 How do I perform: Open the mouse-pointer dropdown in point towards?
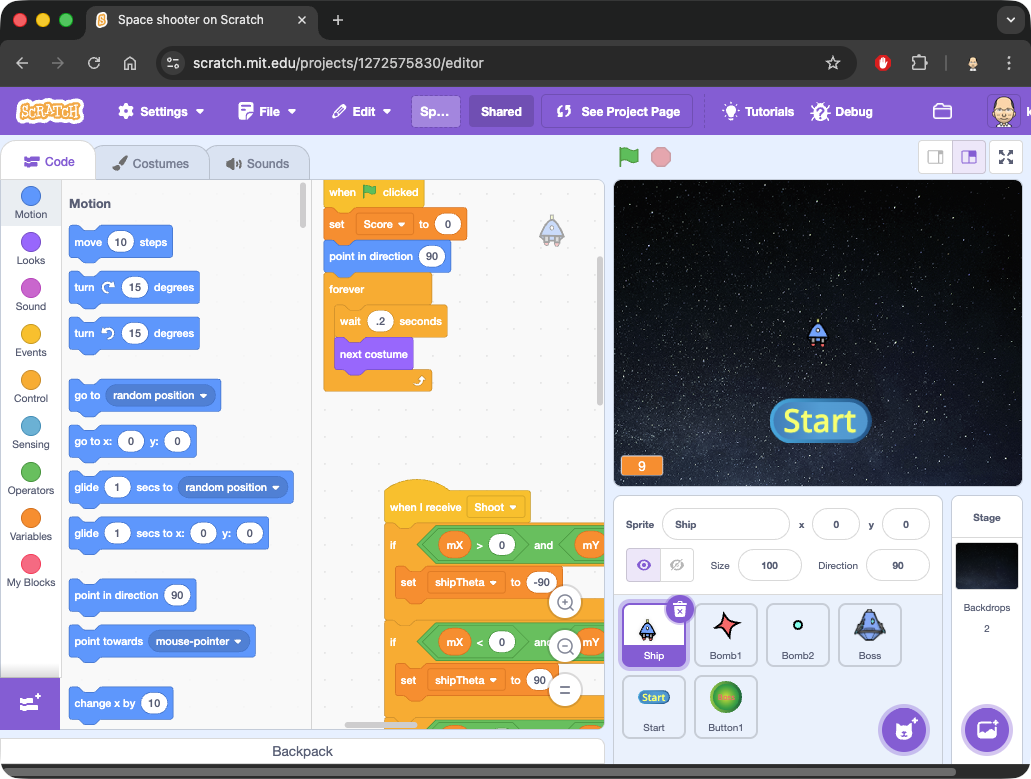(197, 641)
